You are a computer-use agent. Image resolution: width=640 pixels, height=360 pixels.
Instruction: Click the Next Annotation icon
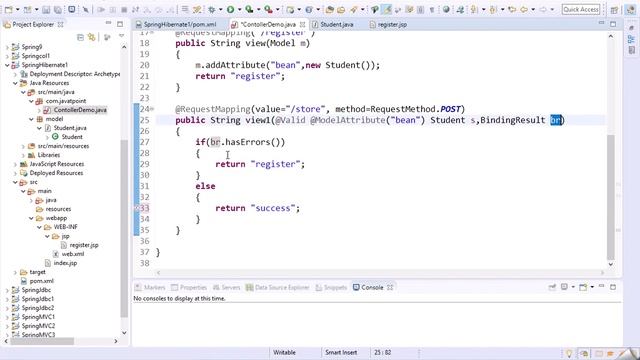pos(473,9)
